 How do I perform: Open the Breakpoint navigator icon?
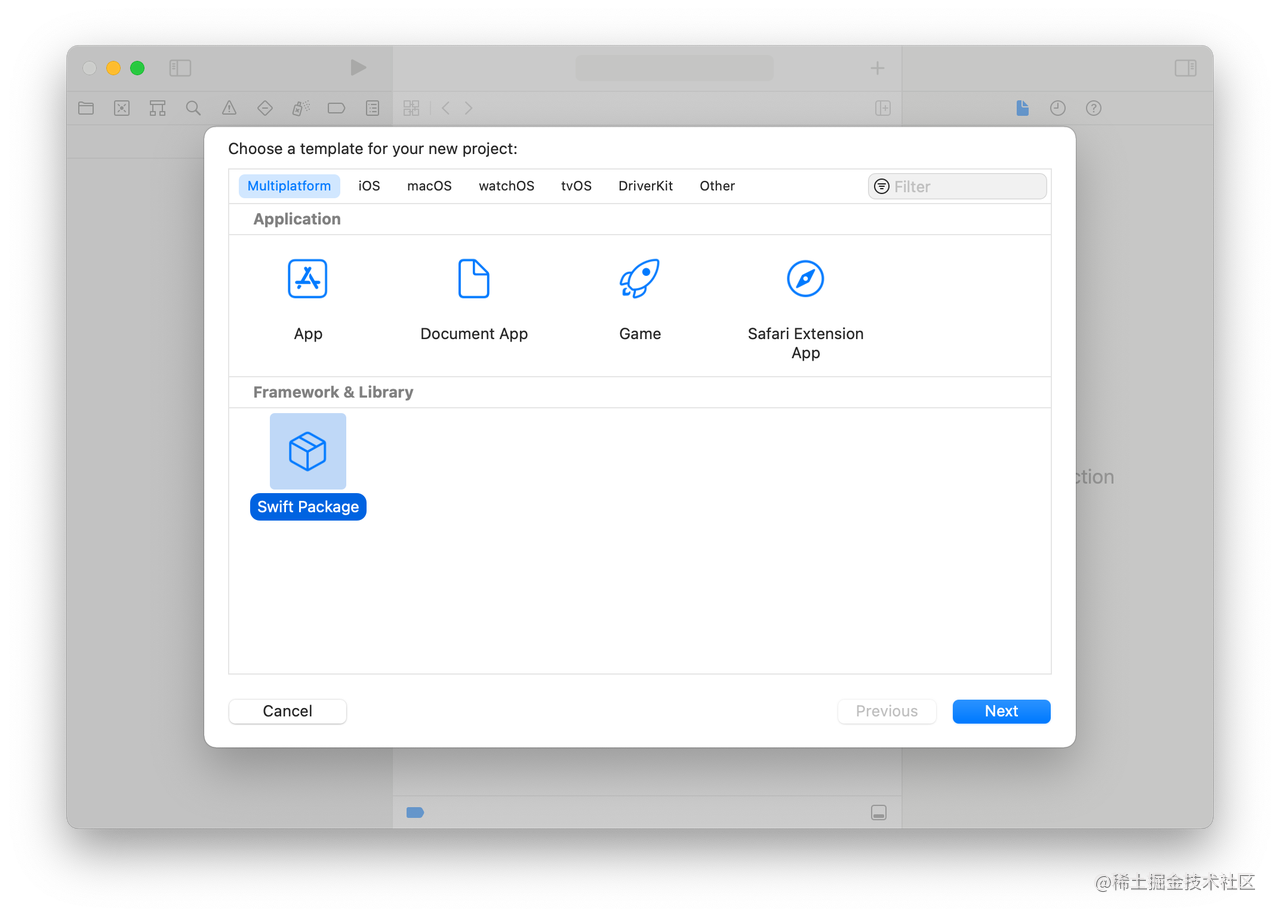(336, 108)
